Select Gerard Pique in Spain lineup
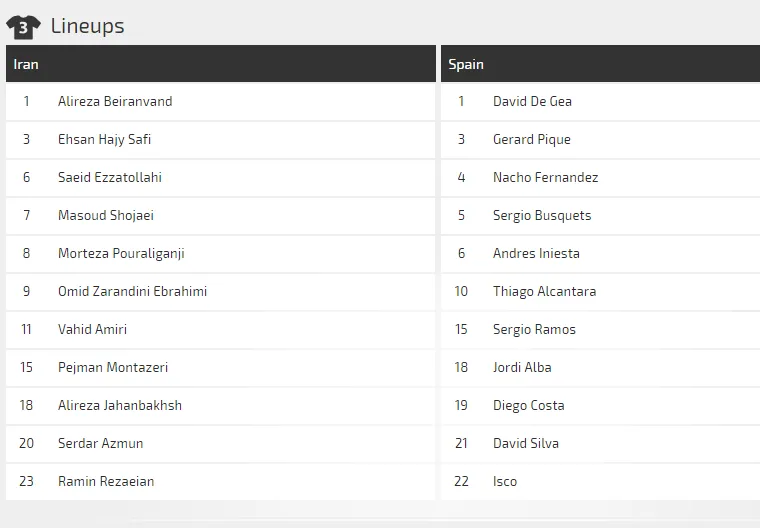Viewport: 760px width, 528px height. point(532,139)
